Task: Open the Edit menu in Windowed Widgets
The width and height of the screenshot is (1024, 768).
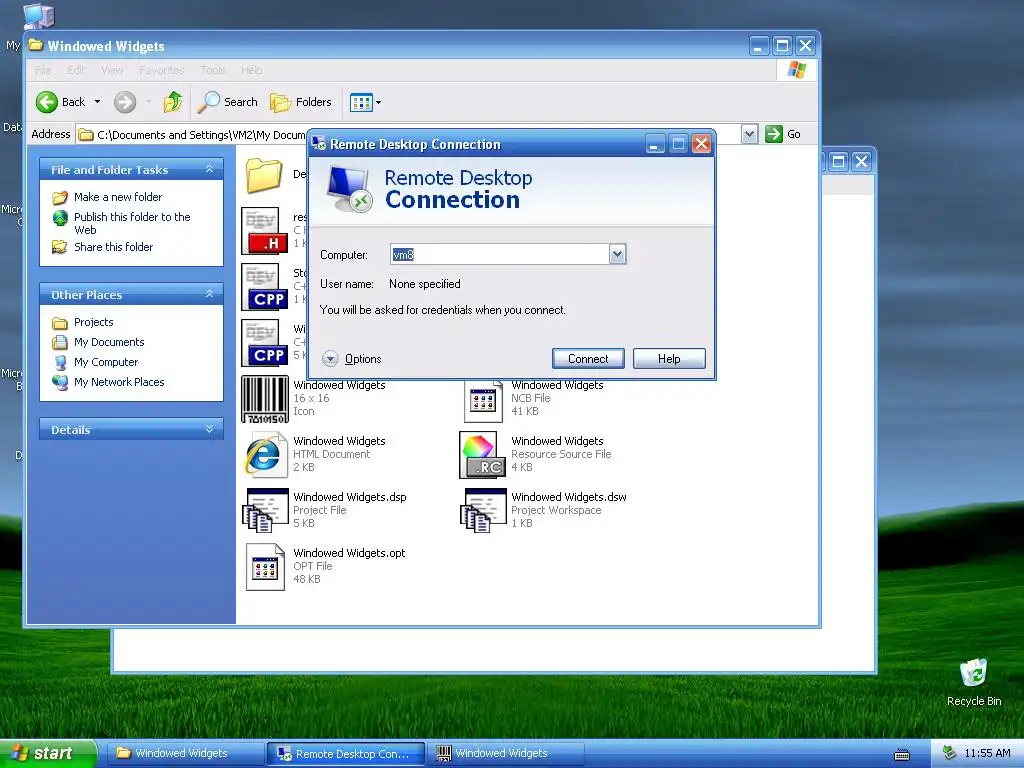Action: click(x=76, y=70)
